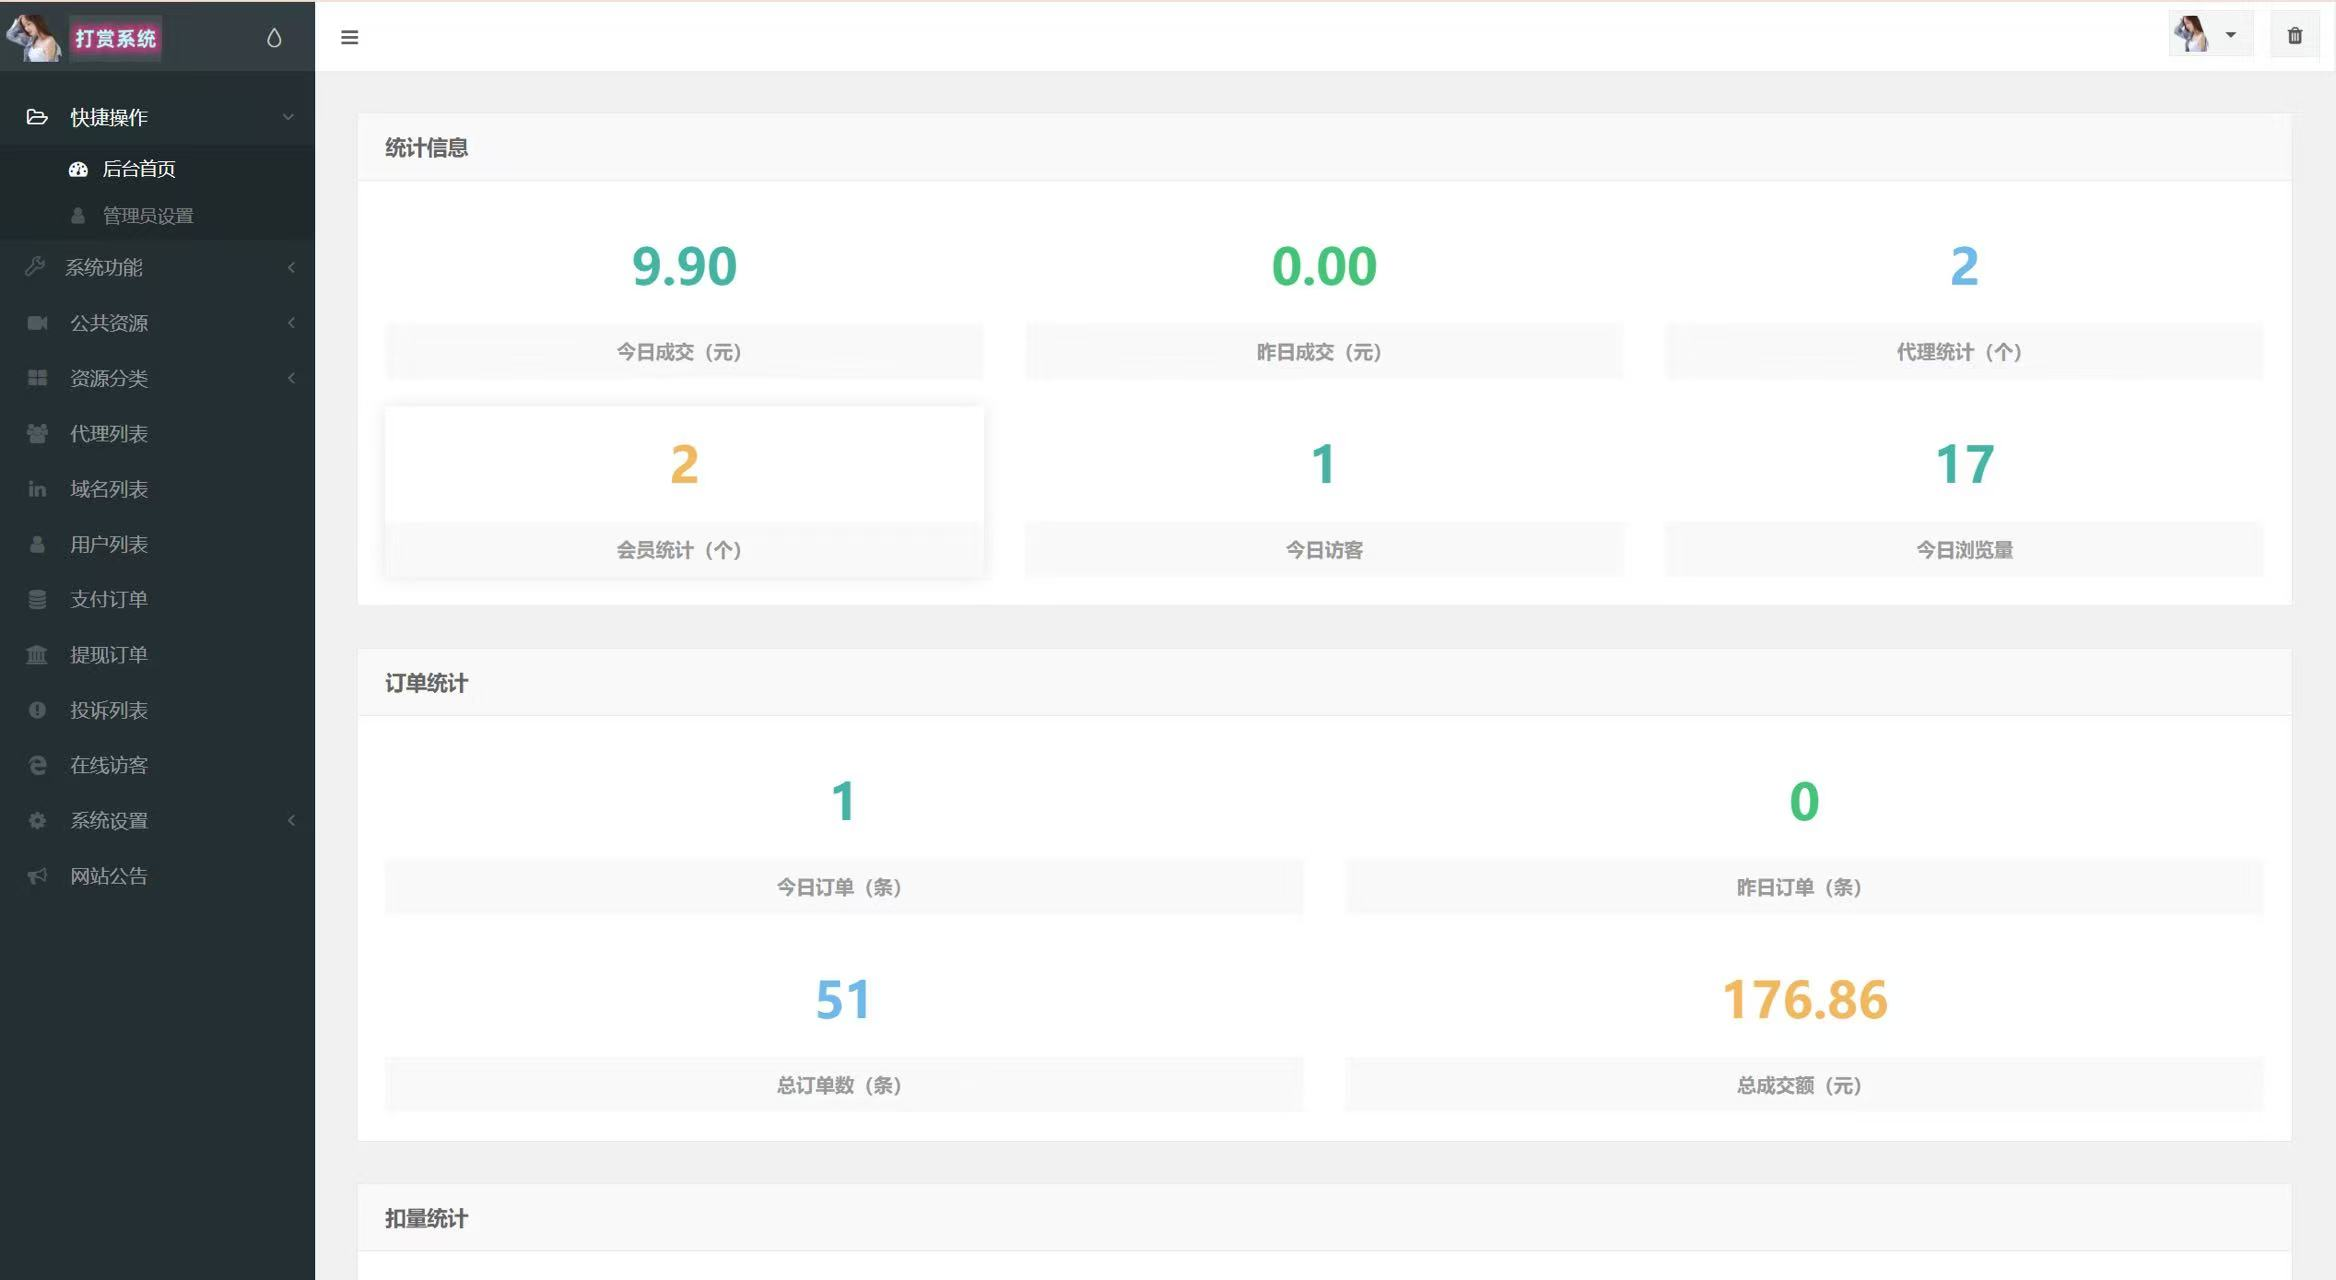Click the 在线访客 browser icon

click(37, 765)
